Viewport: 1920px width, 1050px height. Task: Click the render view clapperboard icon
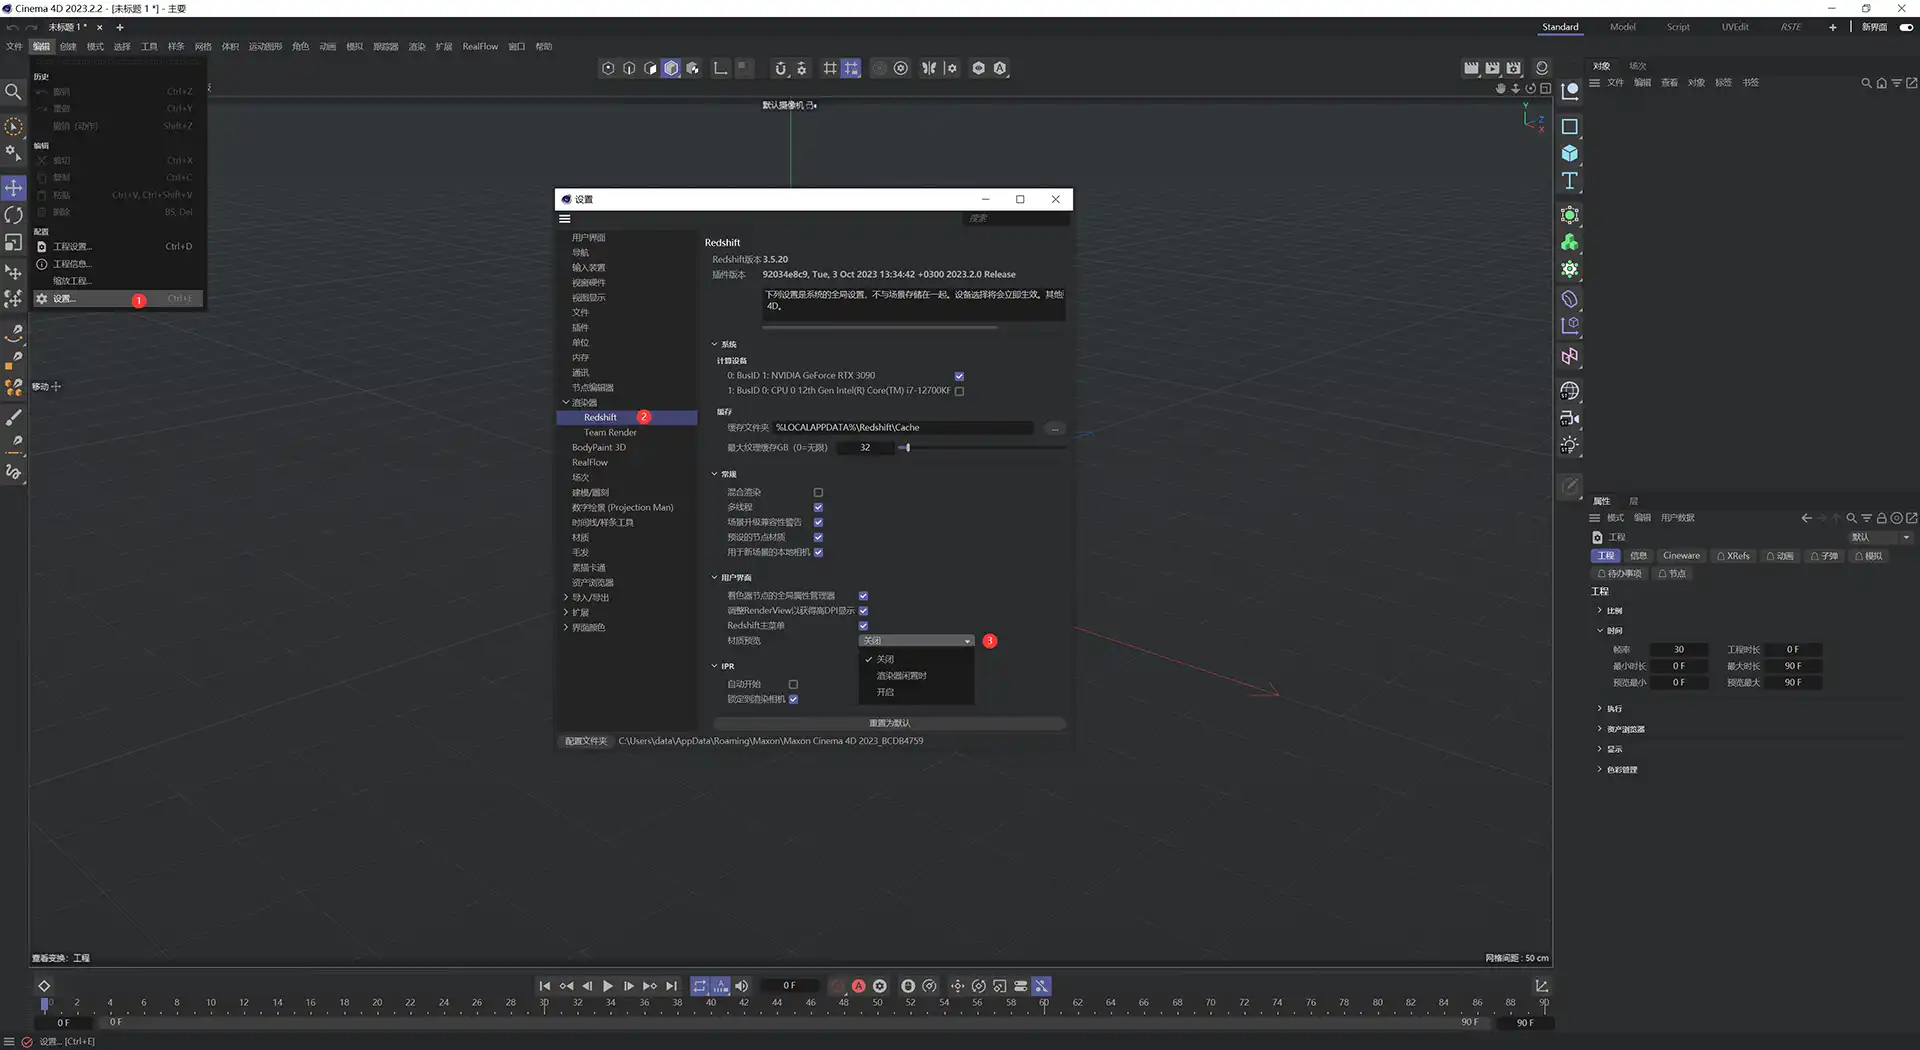point(1471,68)
